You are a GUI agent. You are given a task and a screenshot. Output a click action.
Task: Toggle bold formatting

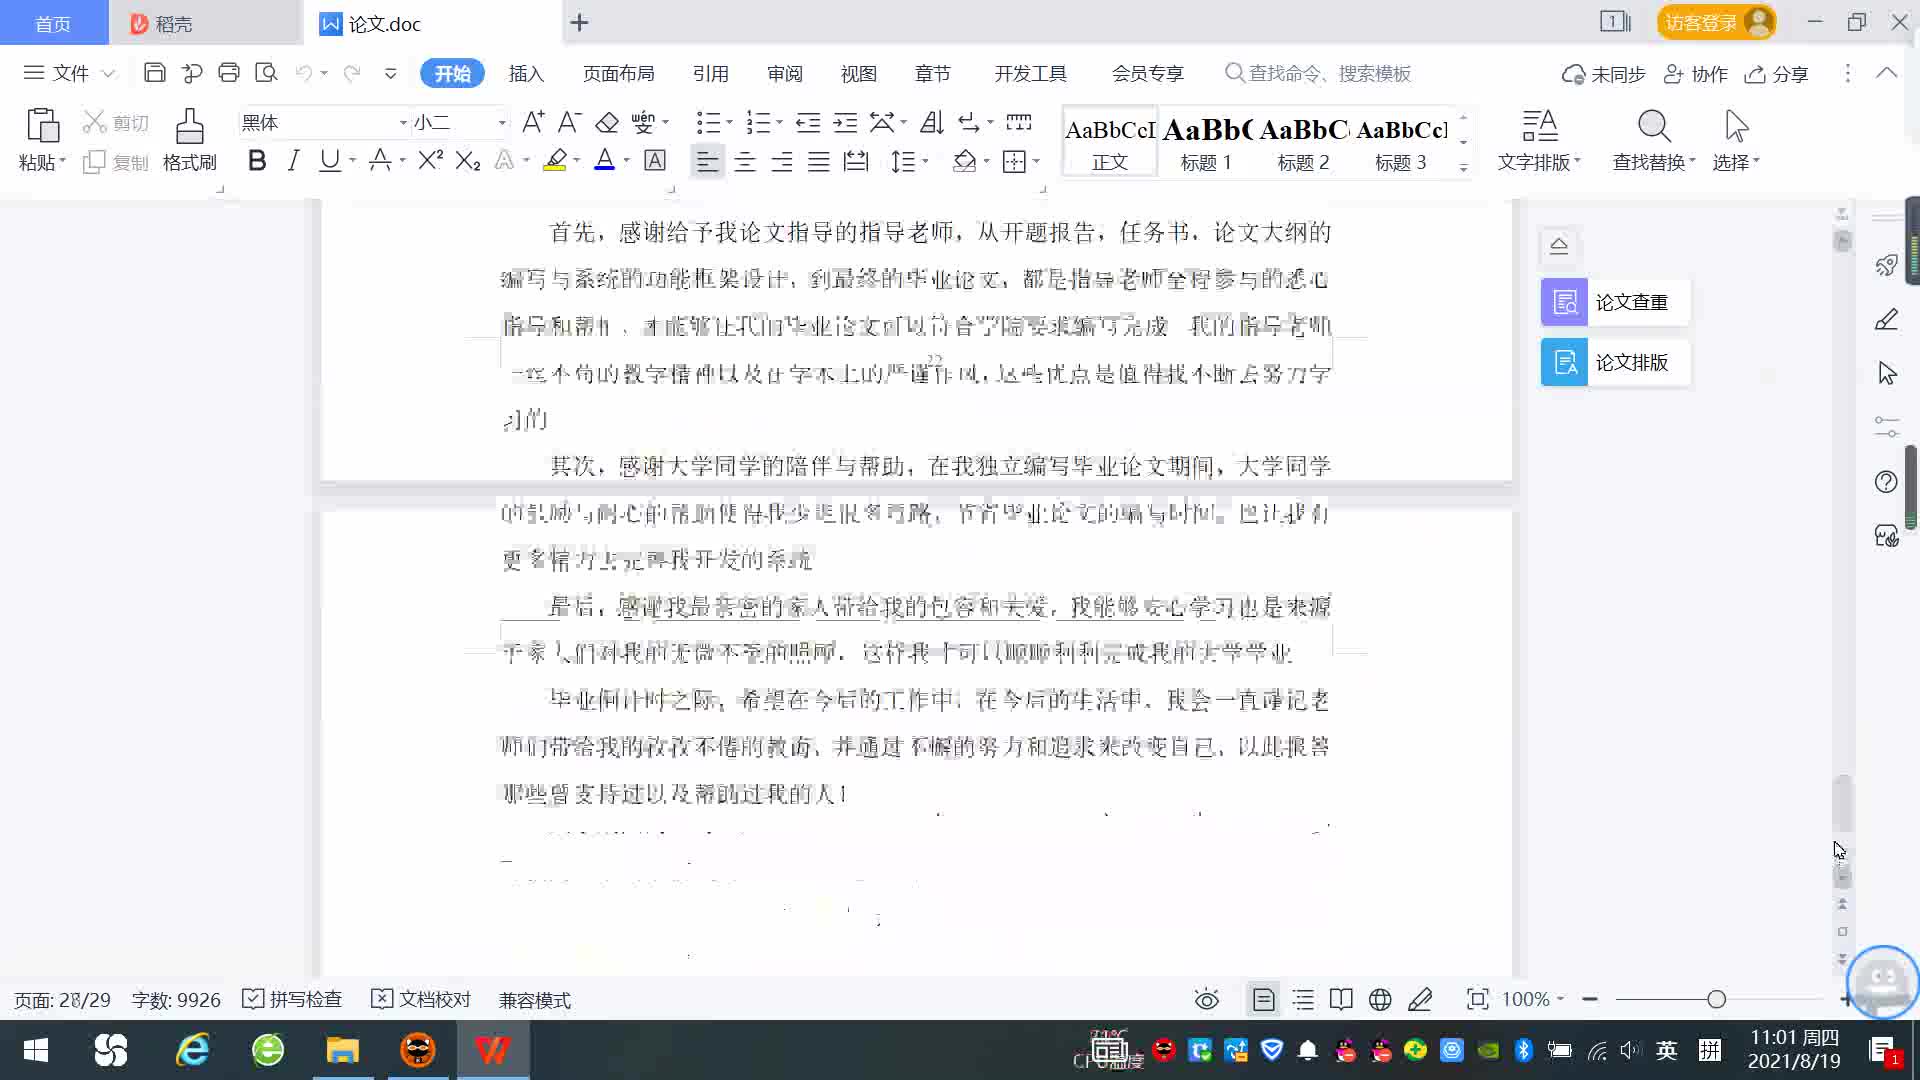(x=257, y=161)
